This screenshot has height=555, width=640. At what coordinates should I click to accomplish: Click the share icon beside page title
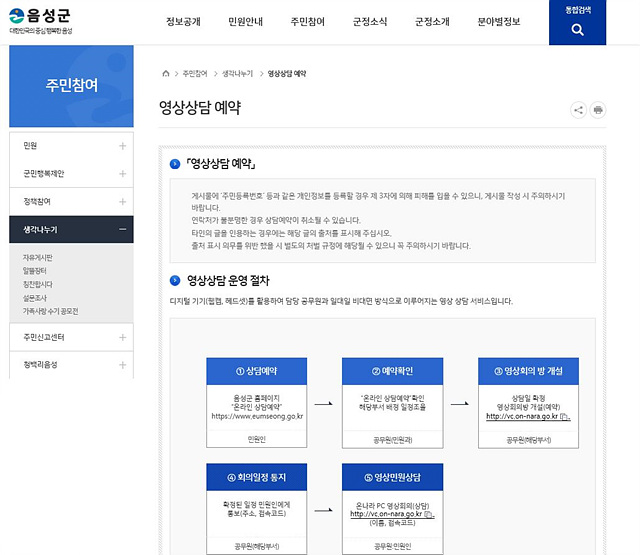(x=578, y=110)
